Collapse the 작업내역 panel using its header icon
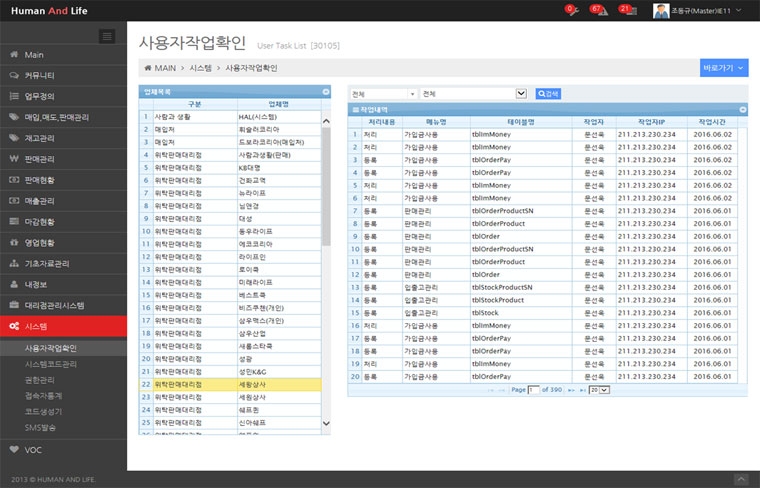Image resolution: width=760 pixels, height=488 pixels. [x=742, y=109]
